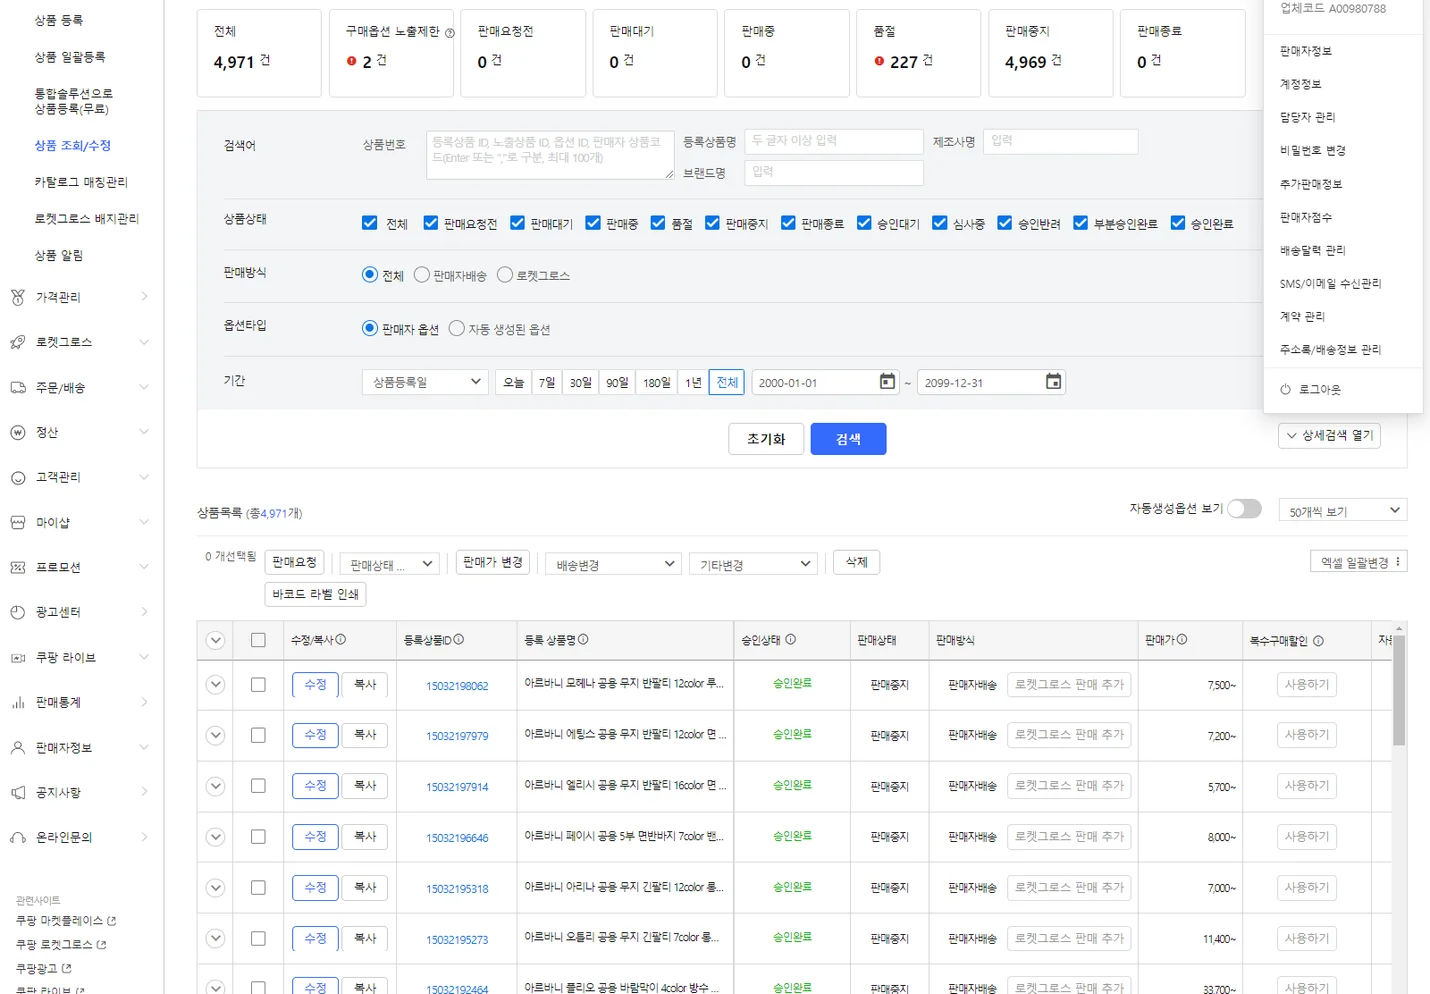
Task: Click the 엑셀 일괄변경 more-options dots
Action: coord(1398,562)
